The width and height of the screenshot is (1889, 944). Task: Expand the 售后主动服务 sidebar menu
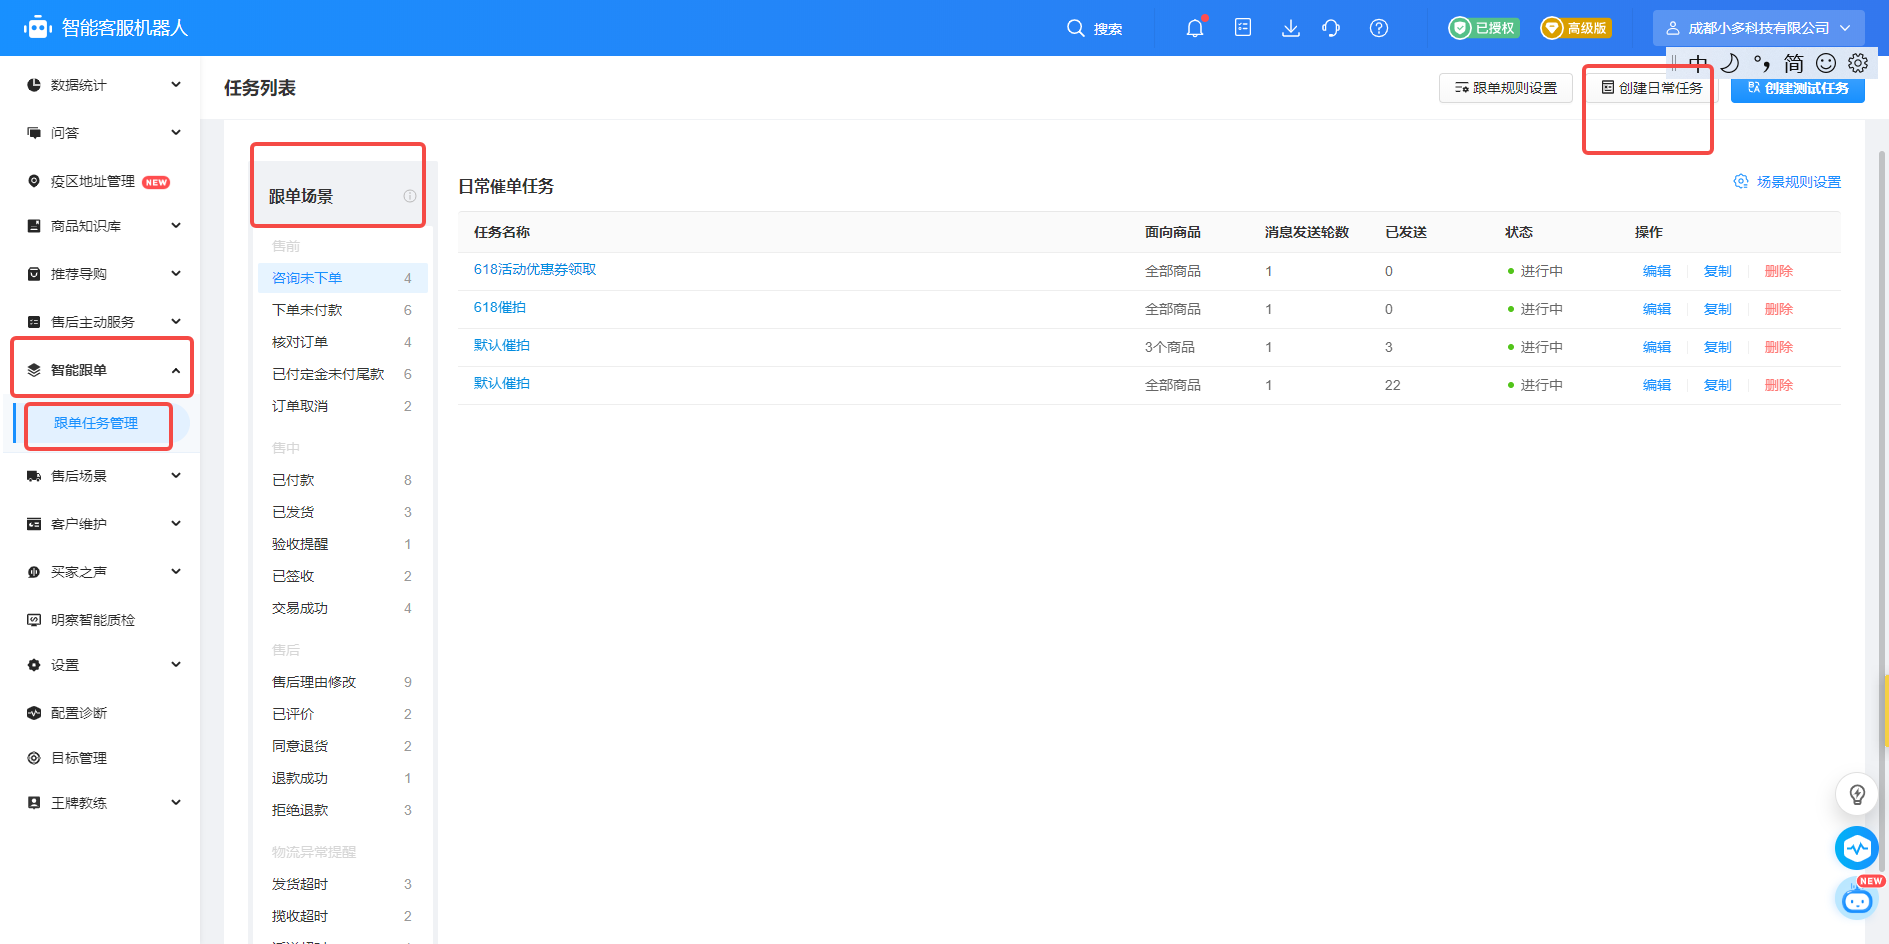[100, 322]
